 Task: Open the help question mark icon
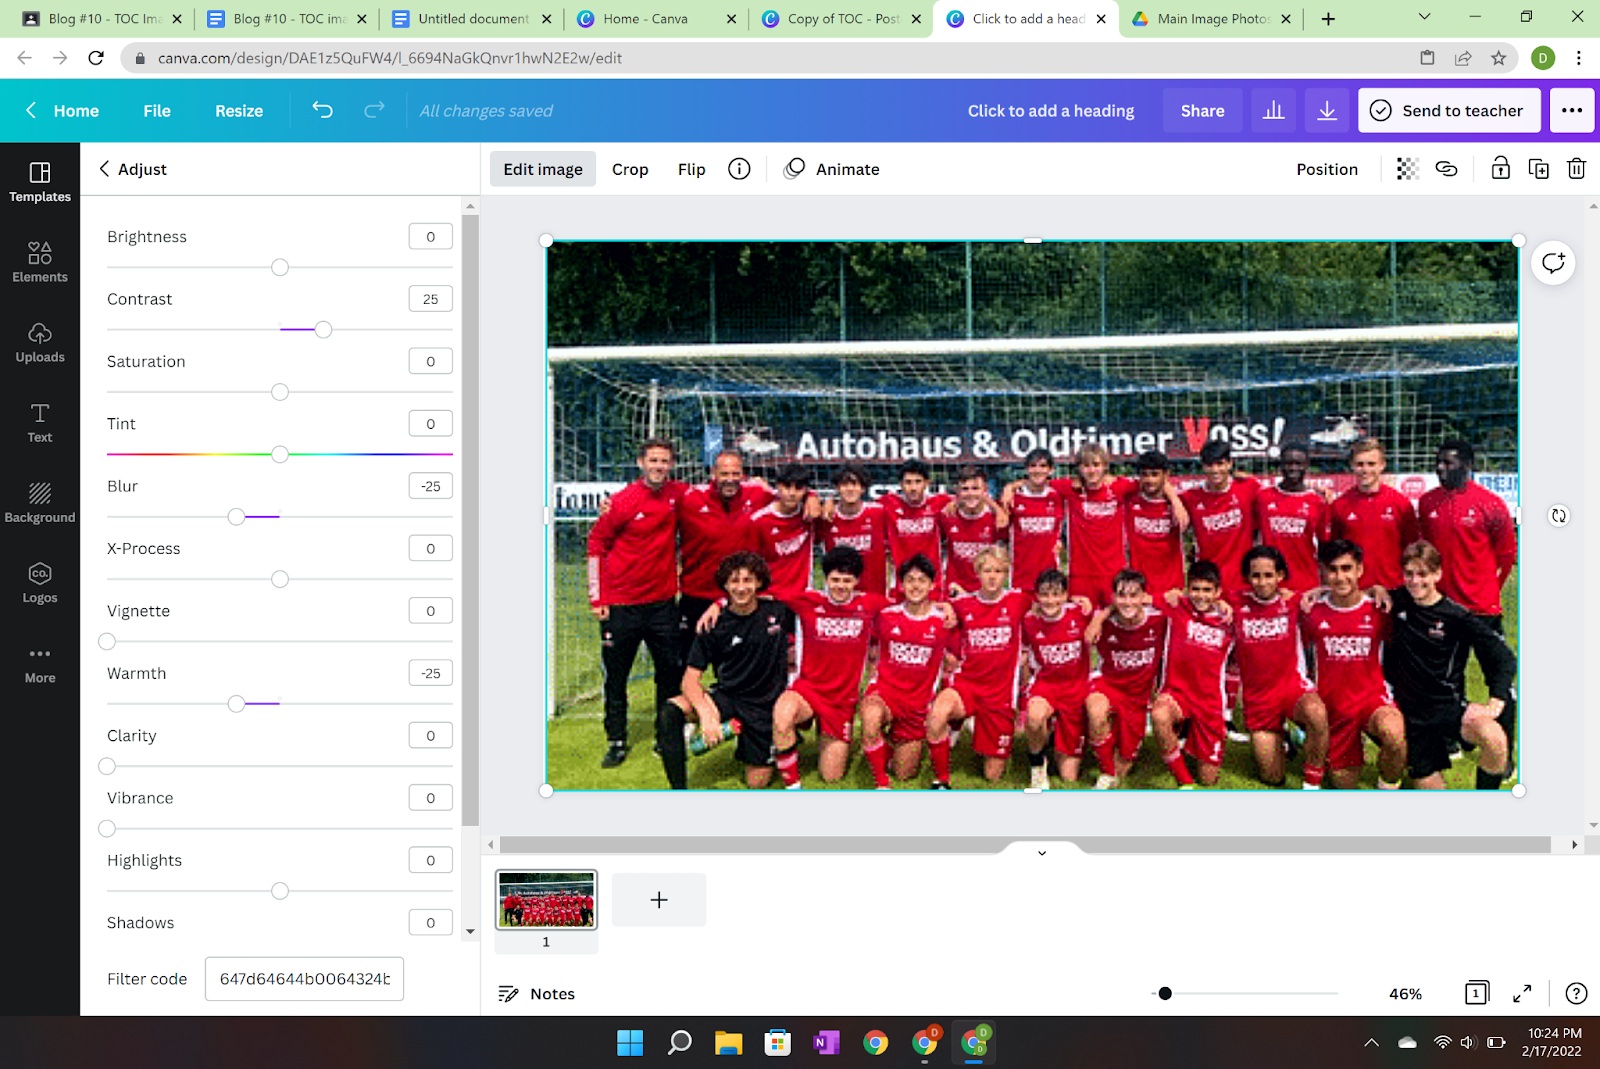click(x=1576, y=993)
